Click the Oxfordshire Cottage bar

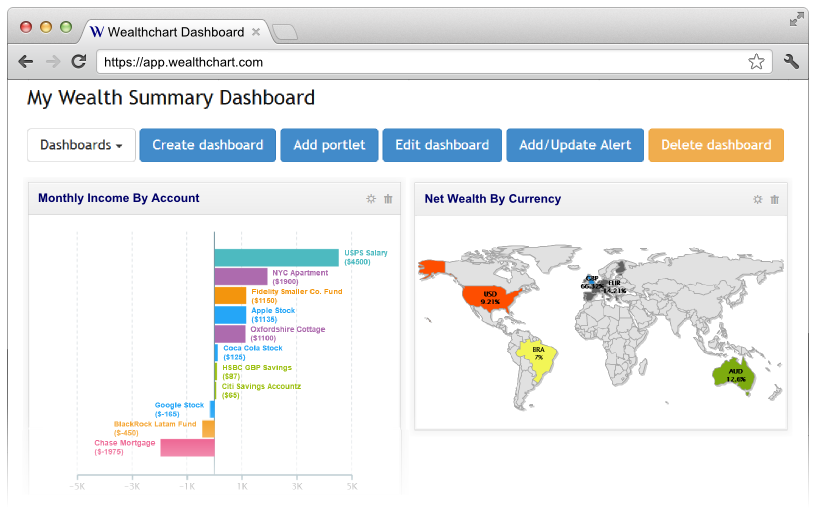tap(230, 334)
